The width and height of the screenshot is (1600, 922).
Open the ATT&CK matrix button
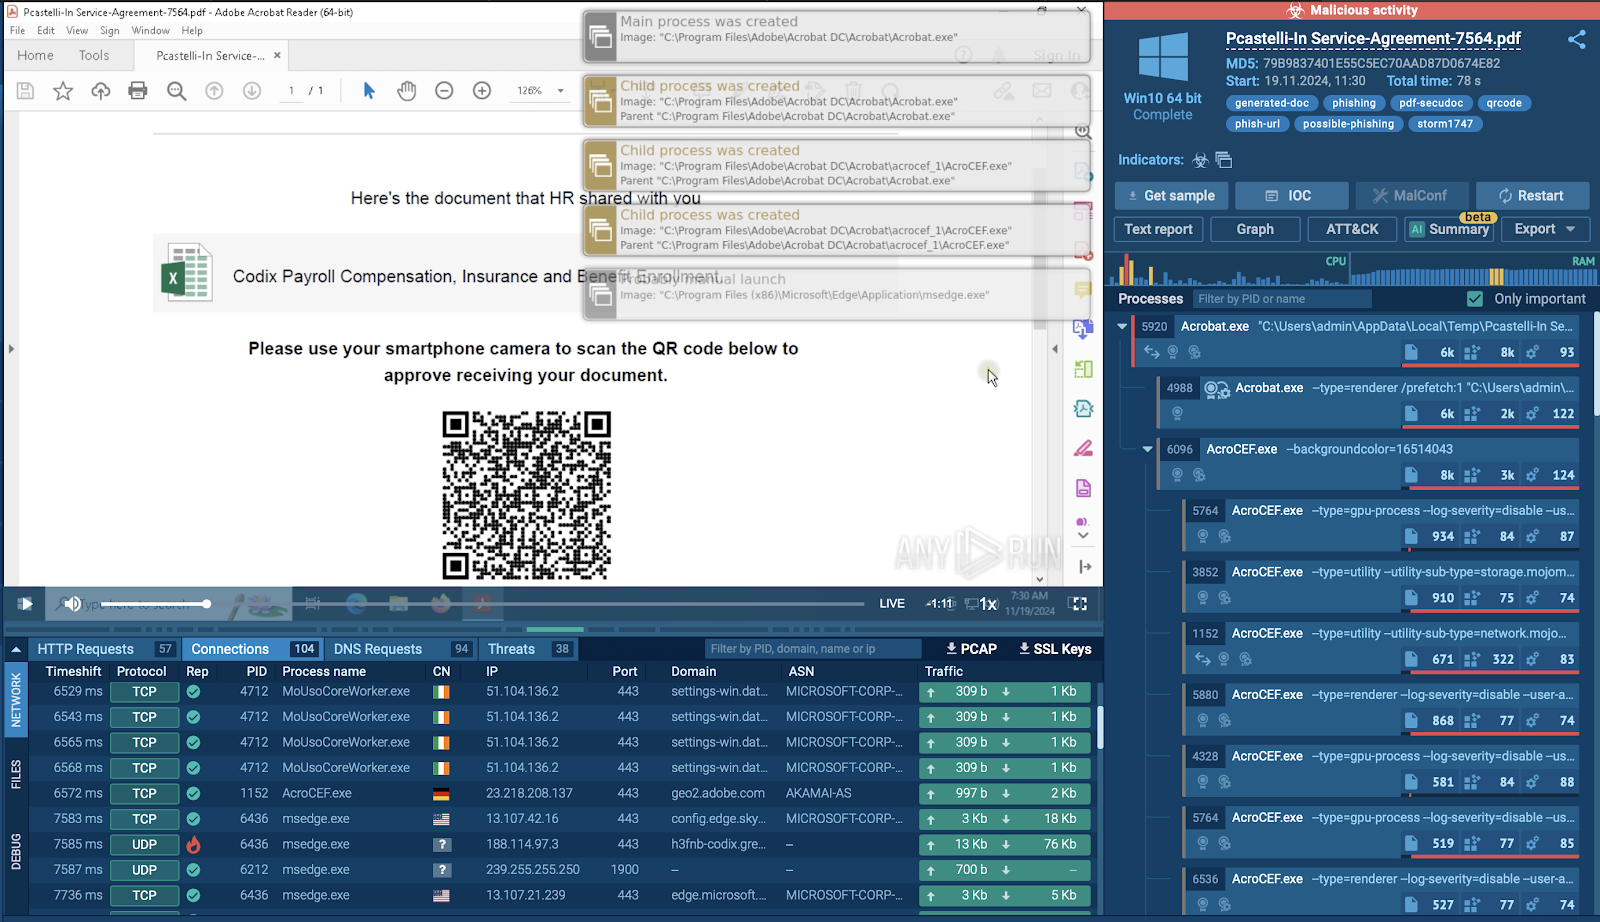[1352, 229]
